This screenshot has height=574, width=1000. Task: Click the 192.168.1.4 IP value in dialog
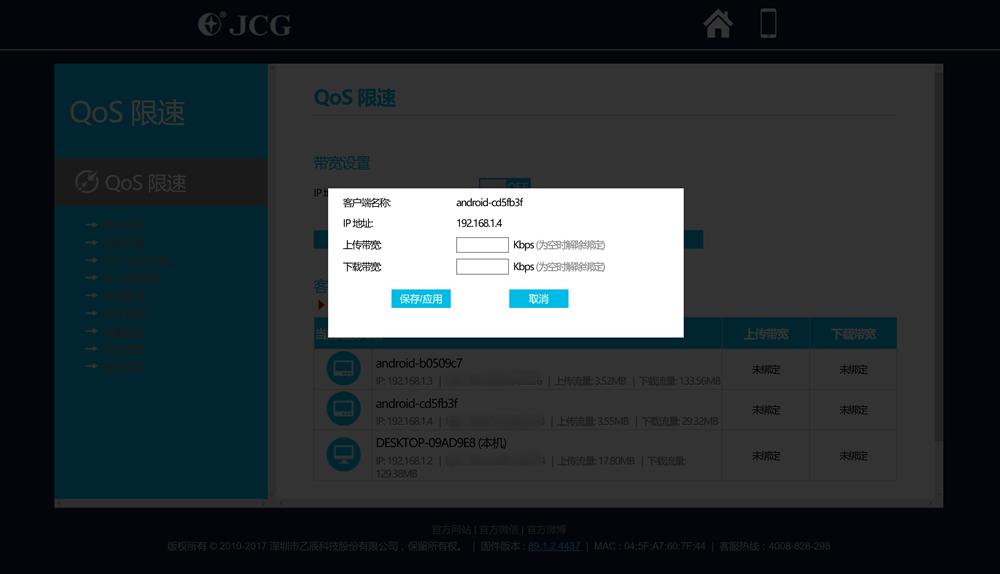click(479, 223)
